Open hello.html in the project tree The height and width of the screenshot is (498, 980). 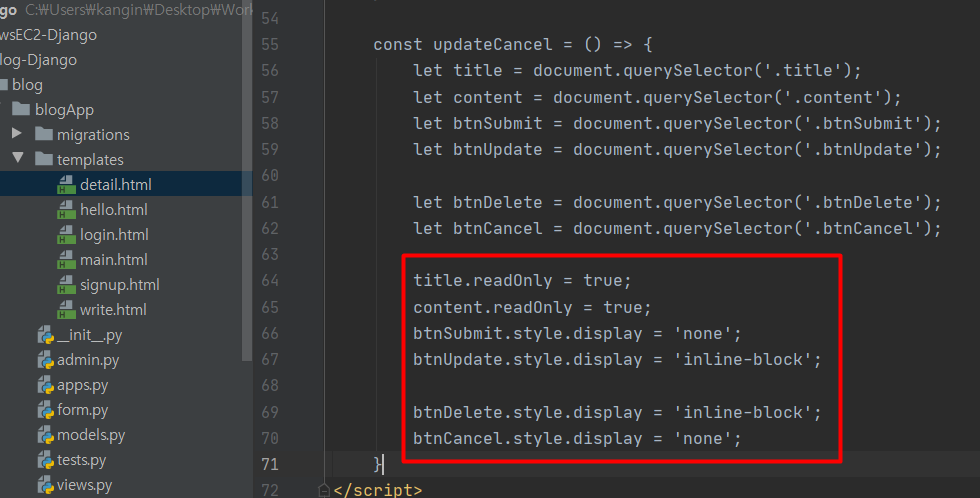114,209
